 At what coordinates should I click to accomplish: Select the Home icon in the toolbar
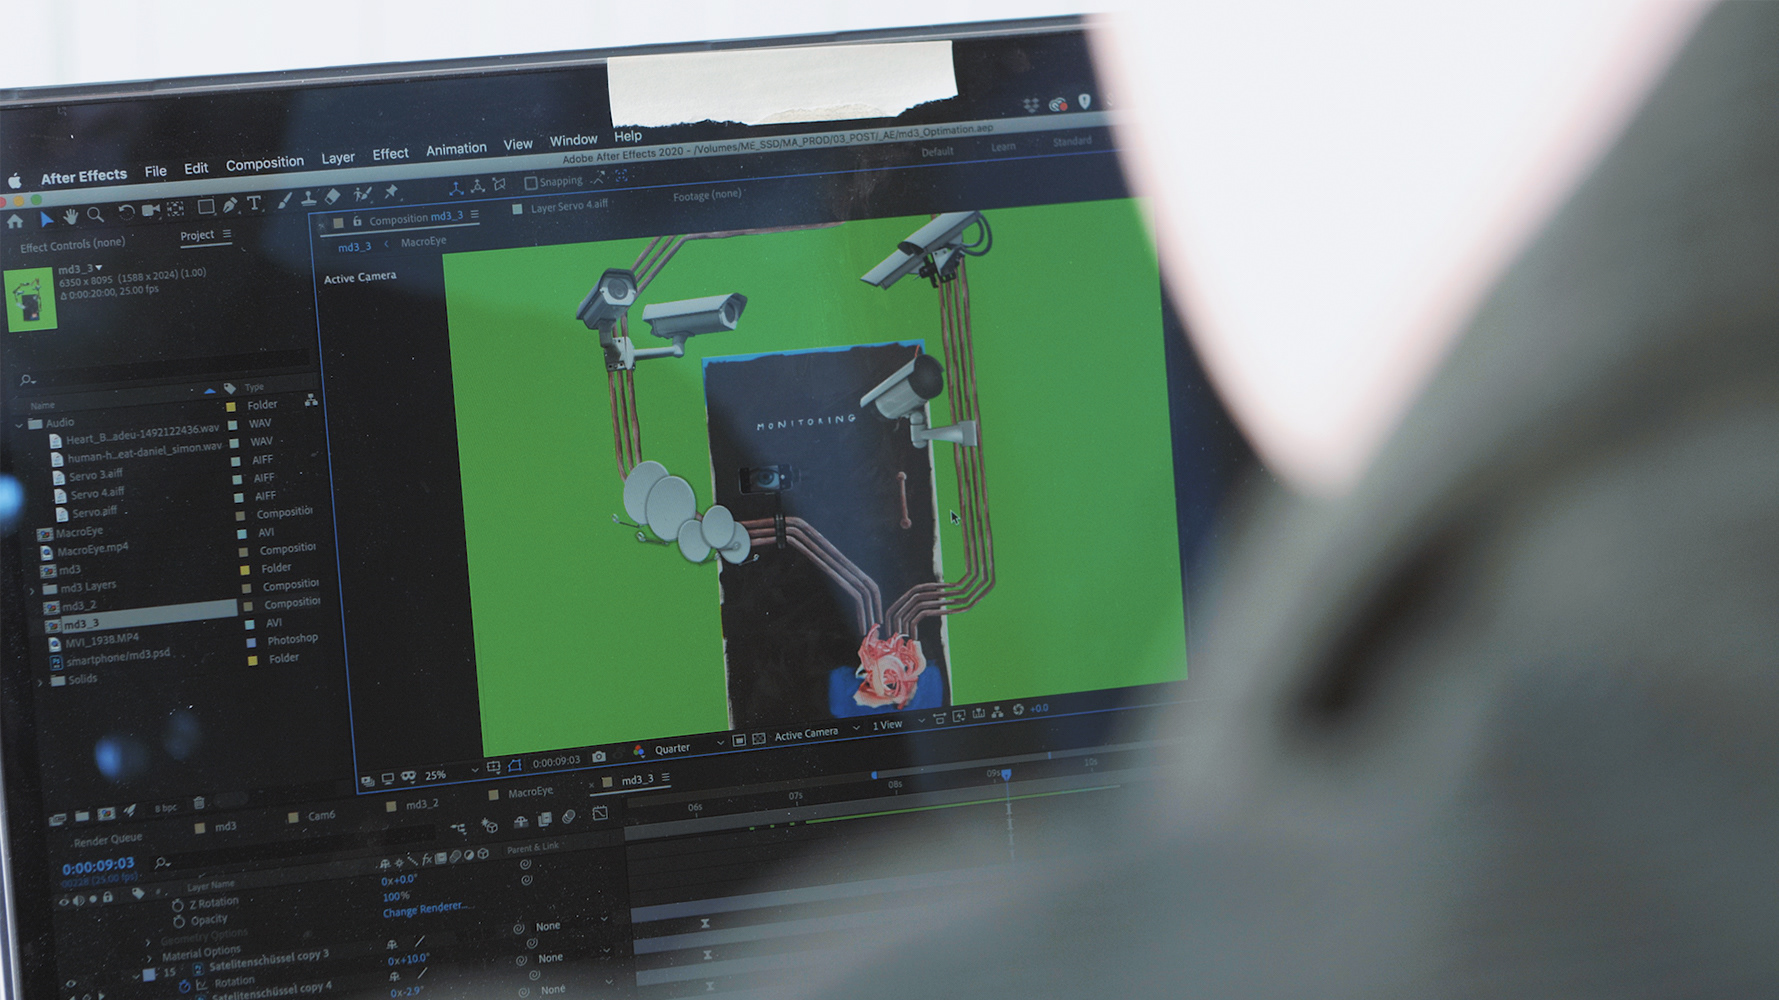15,222
